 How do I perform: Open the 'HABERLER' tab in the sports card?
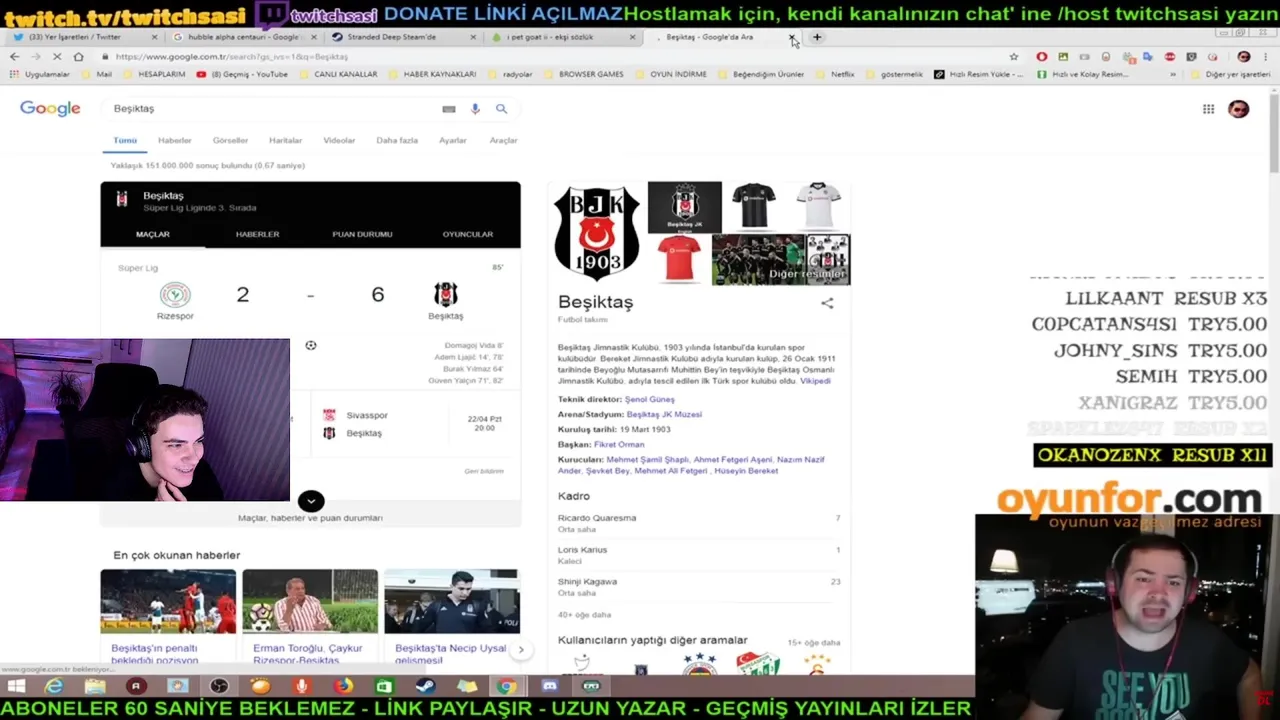[x=257, y=234]
